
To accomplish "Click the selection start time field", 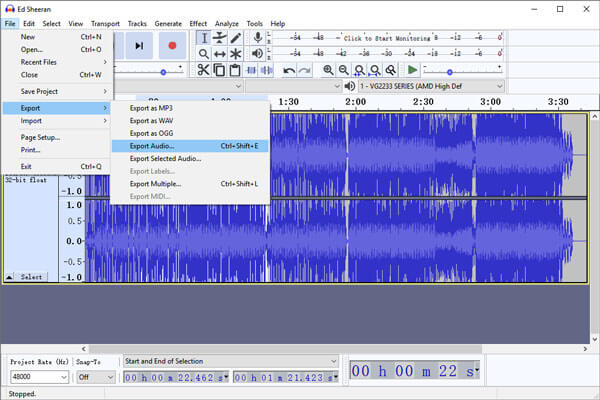I will [x=176, y=377].
